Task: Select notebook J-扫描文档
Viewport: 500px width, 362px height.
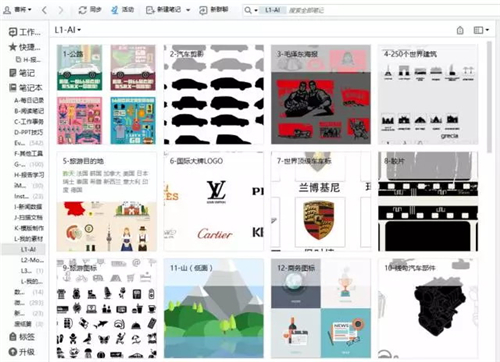Action: [29, 217]
